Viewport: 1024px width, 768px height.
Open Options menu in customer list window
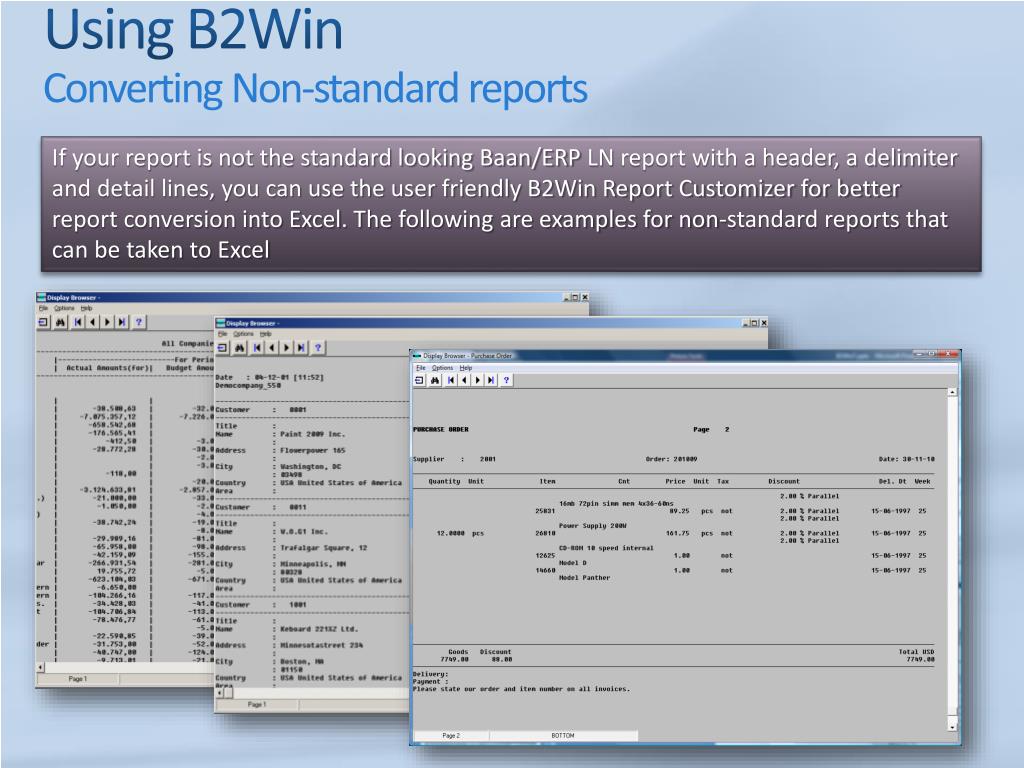(x=244, y=334)
